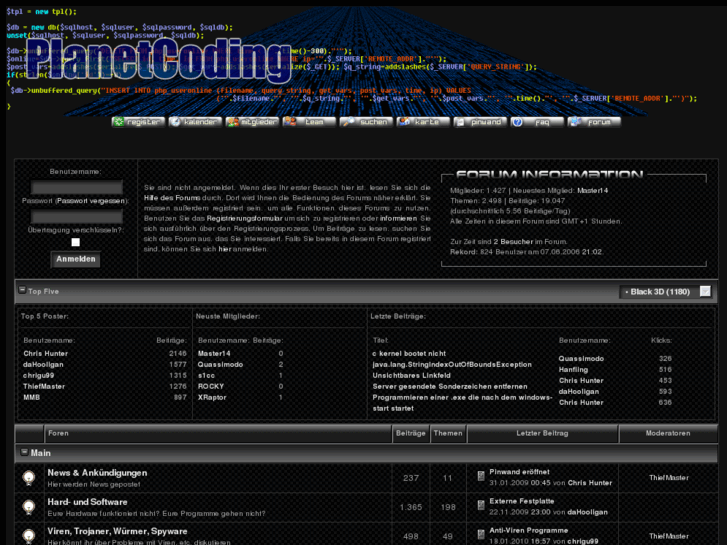
Task: Open post 'Server gesendete Sonderzeichen entfernen'
Action: [x=450, y=386]
